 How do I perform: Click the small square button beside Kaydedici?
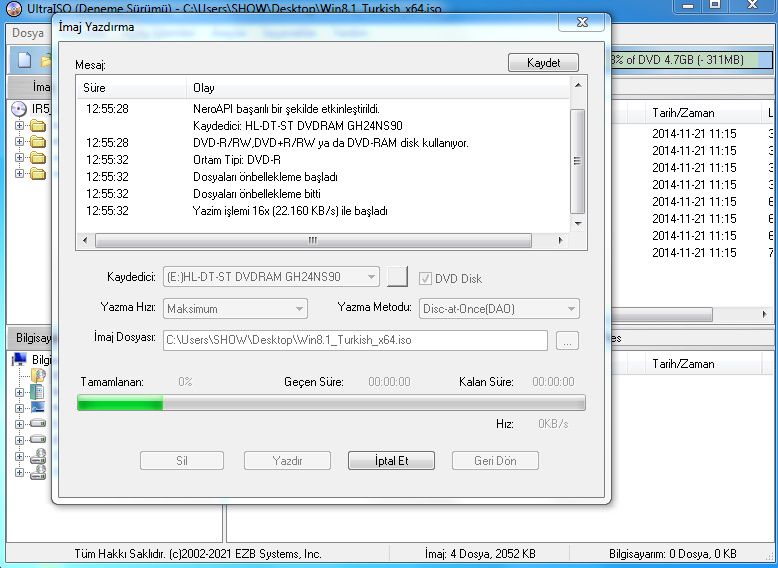pyautogui.click(x=397, y=277)
